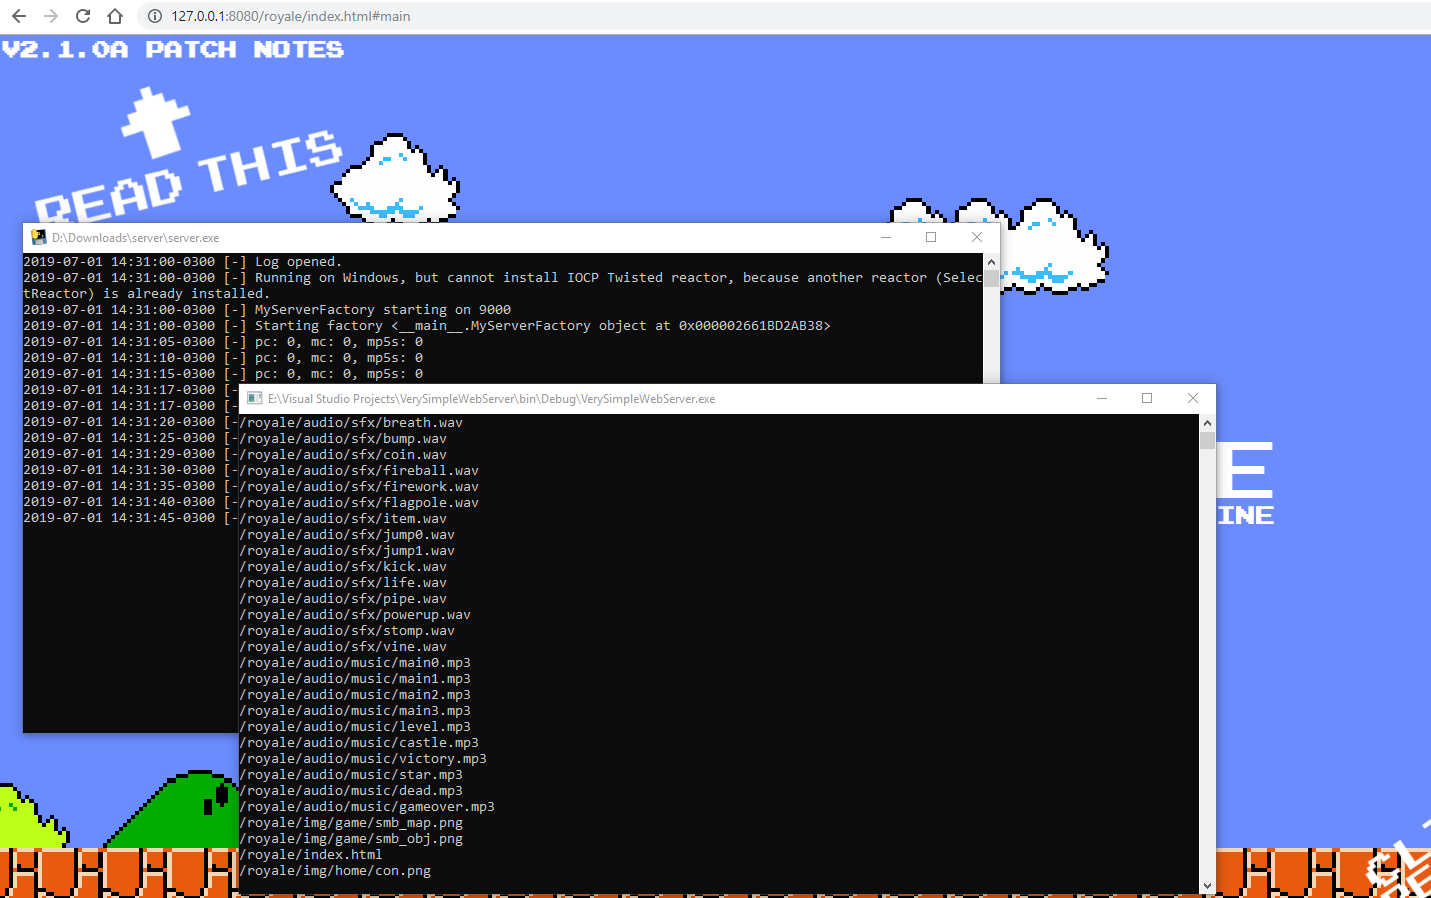This screenshot has height=898, width=1431.
Task: Click '/royale/audio/music/dead.mp3' line
Action: coord(351,791)
